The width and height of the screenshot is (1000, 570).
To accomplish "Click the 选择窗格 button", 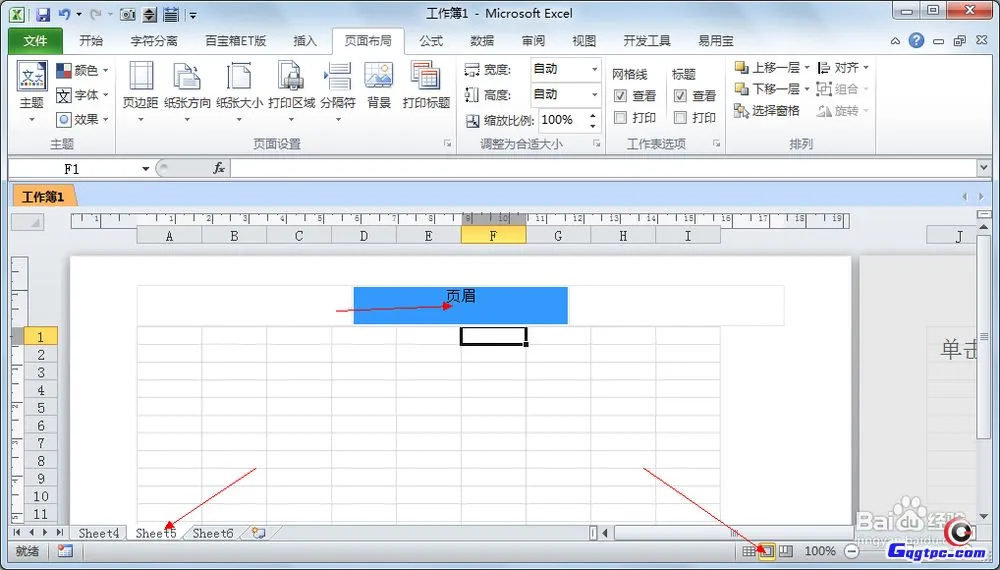I will click(x=767, y=111).
